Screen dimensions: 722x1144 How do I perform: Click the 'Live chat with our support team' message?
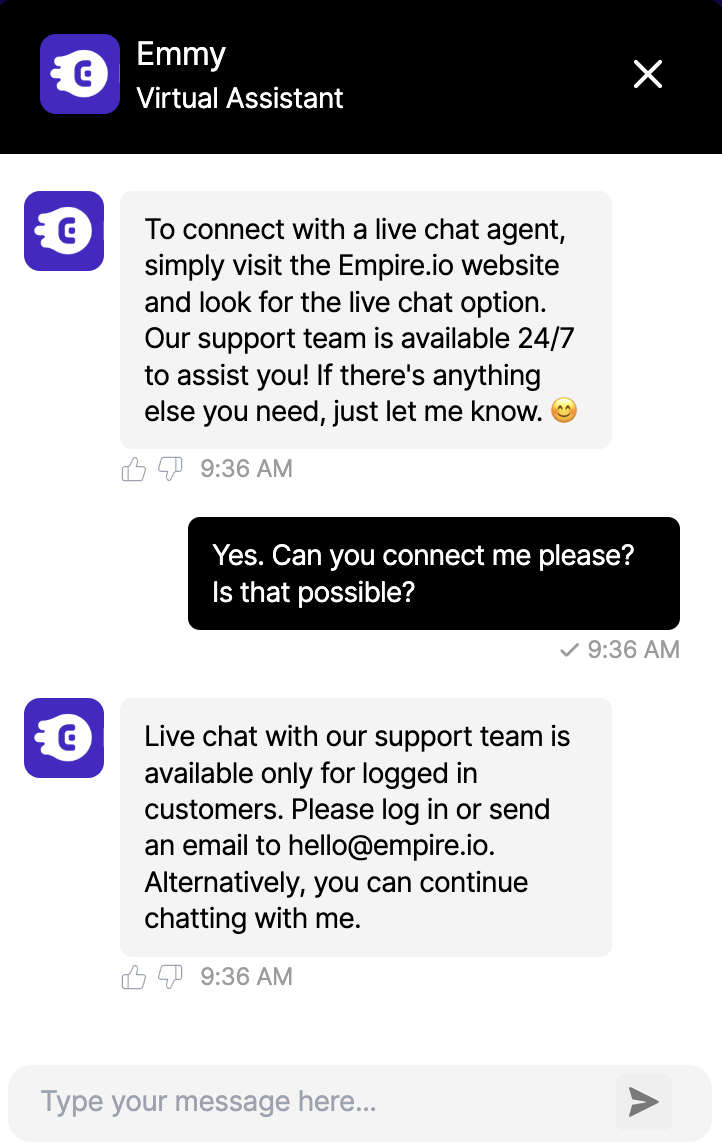pos(365,827)
